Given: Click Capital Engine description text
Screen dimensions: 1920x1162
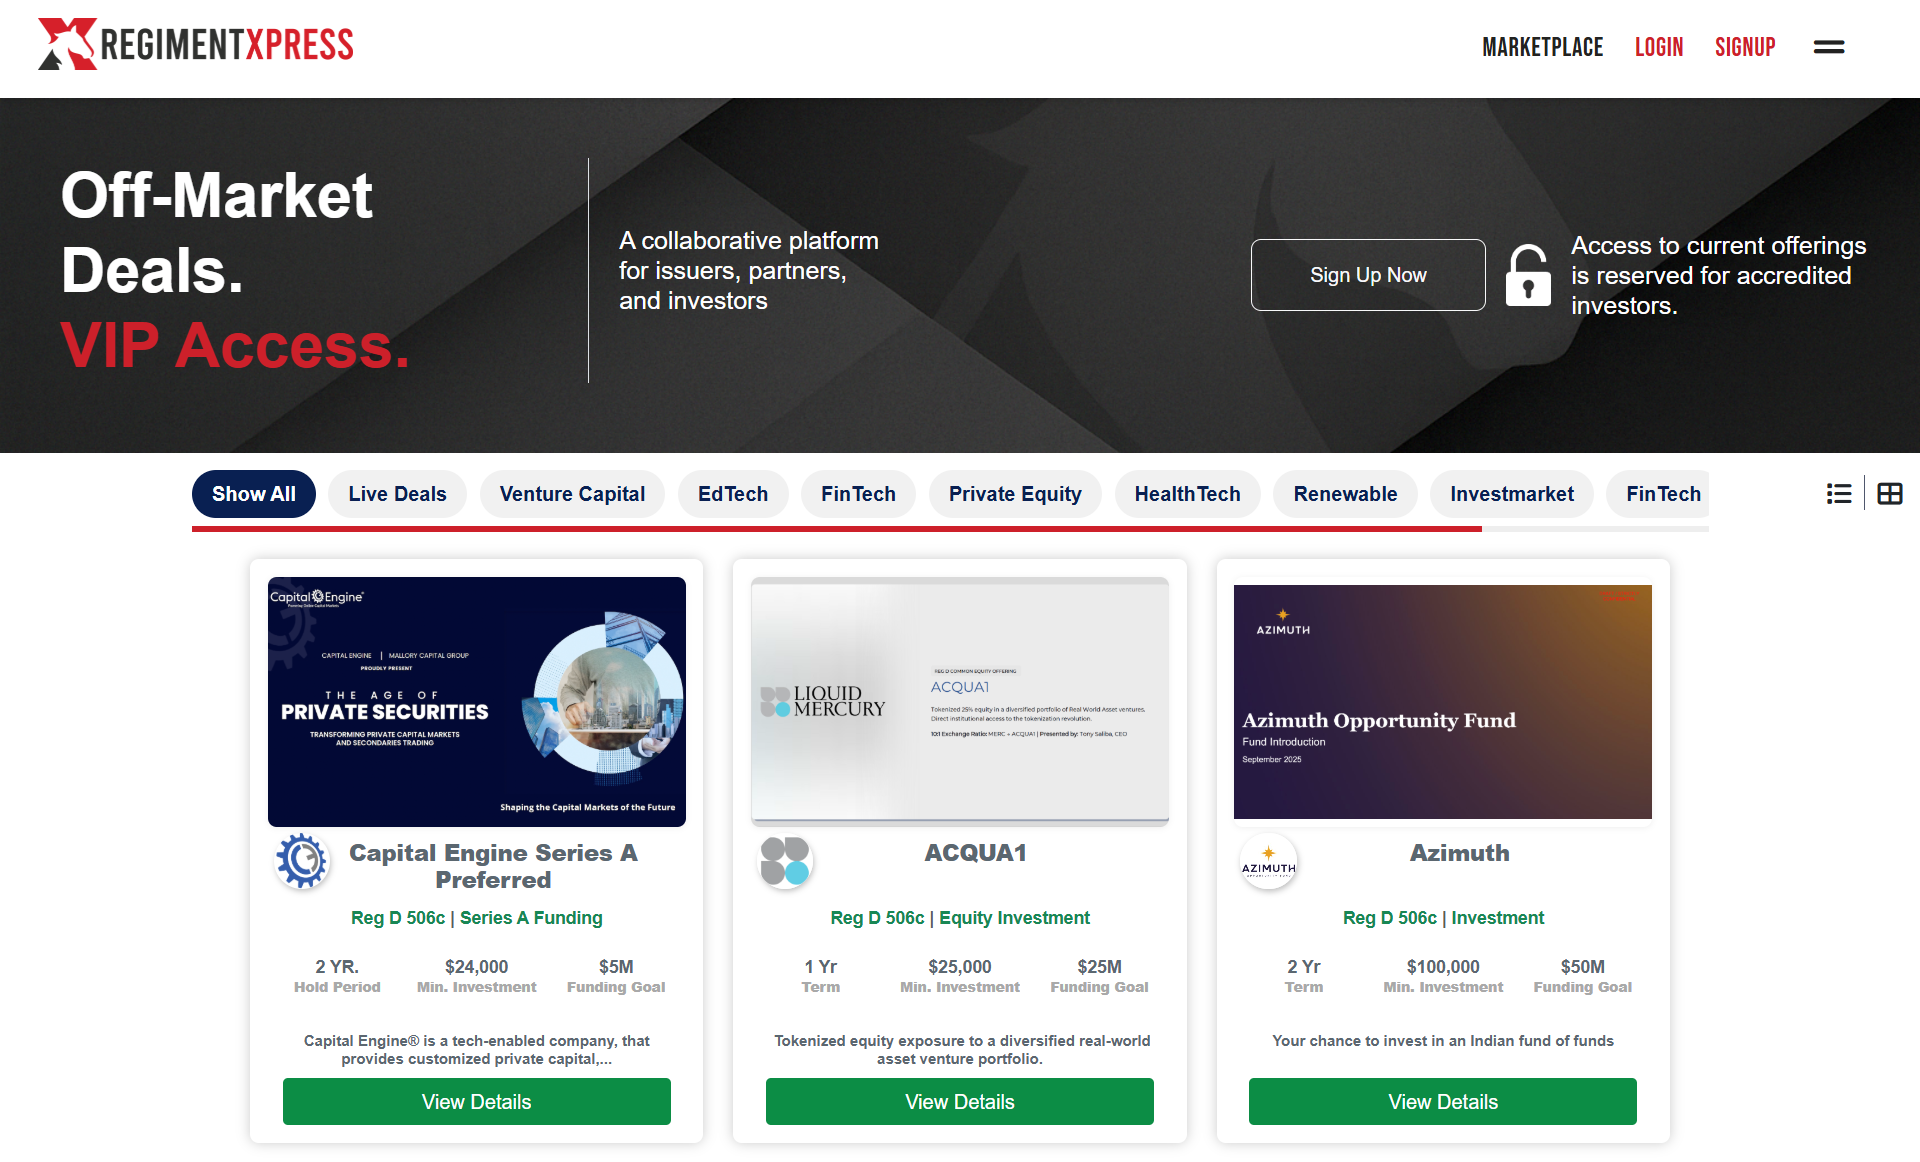Looking at the screenshot, I should tap(477, 1050).
